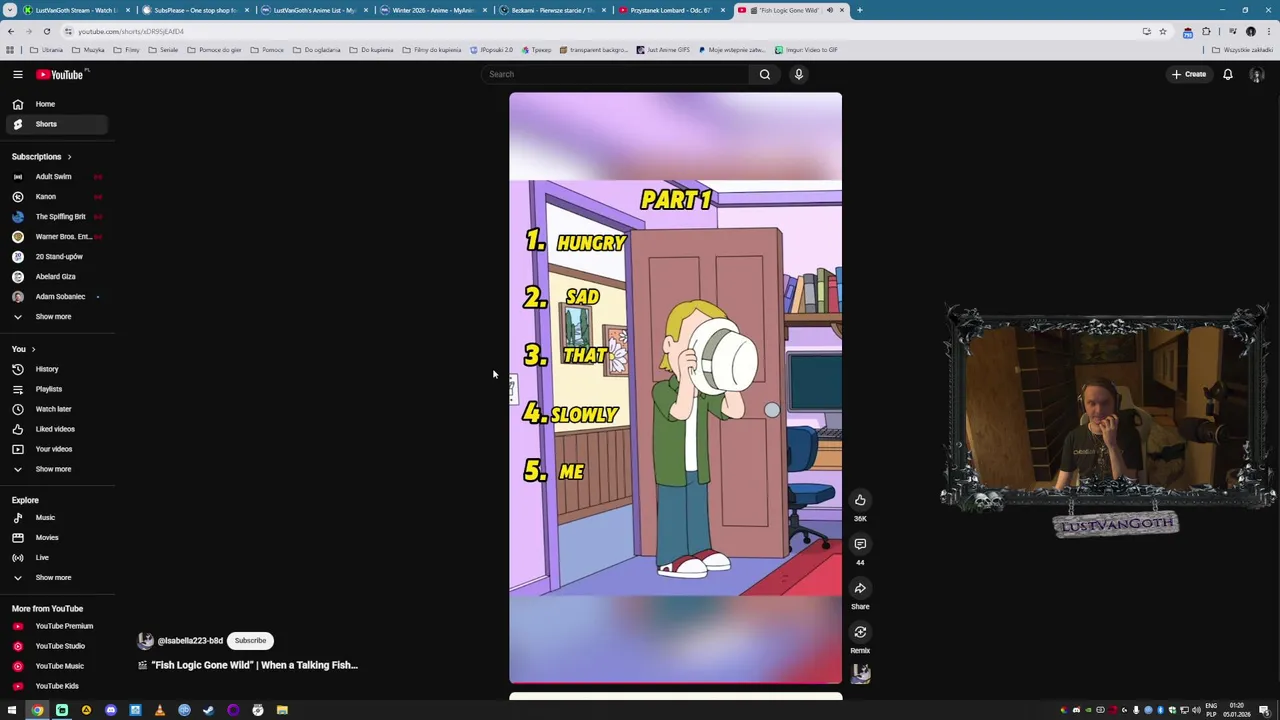Open the notifications bell
1280x720 pixels.
[1227, 74]
